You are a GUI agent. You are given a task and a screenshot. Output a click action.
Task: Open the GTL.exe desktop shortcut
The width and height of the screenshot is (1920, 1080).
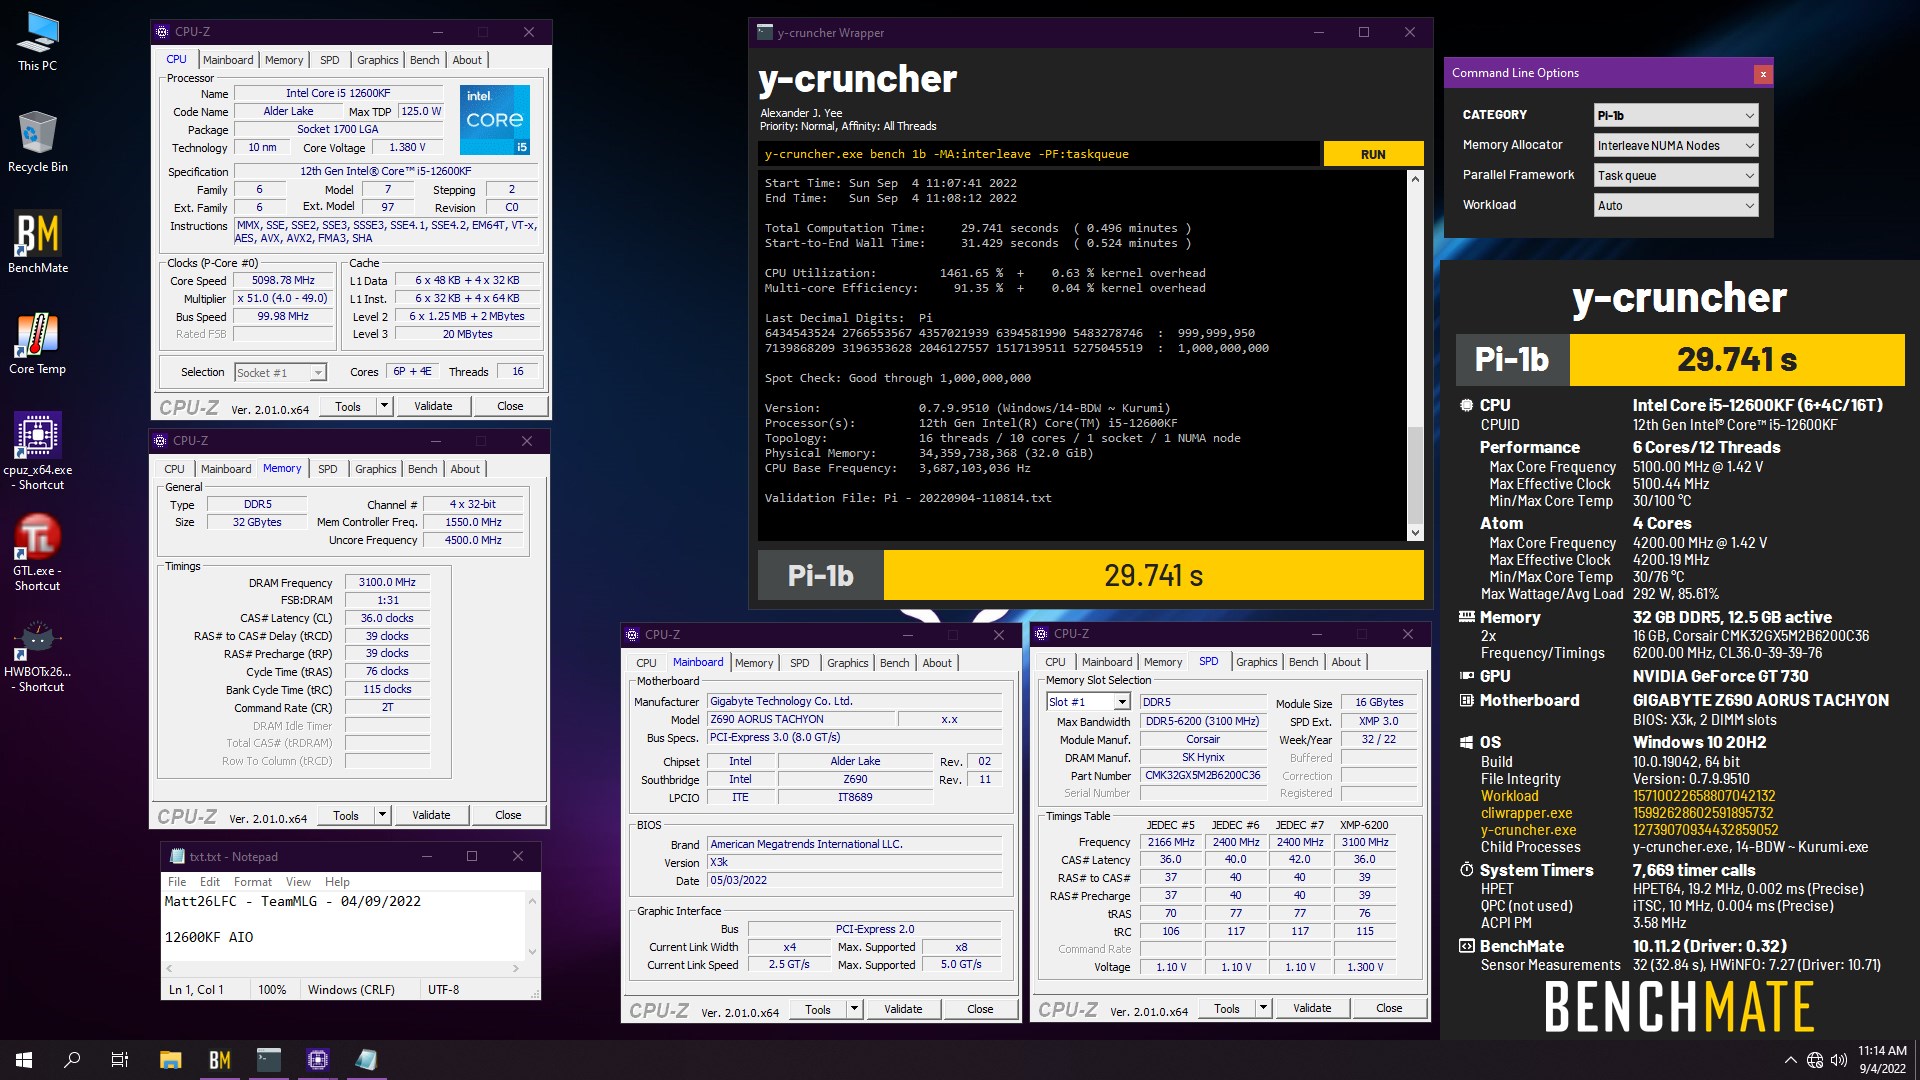pyautogui.click(x=38, y=552)
